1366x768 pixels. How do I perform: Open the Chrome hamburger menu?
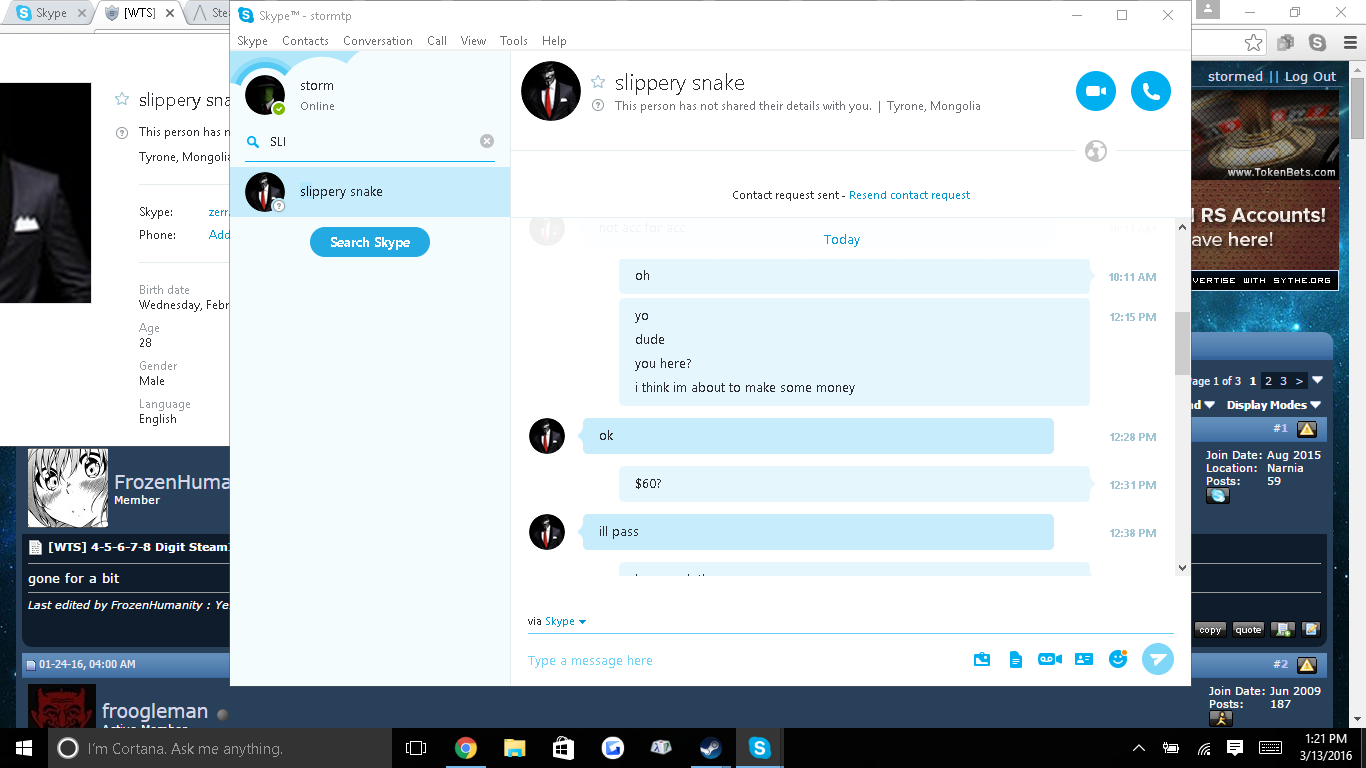[1348, 42]
